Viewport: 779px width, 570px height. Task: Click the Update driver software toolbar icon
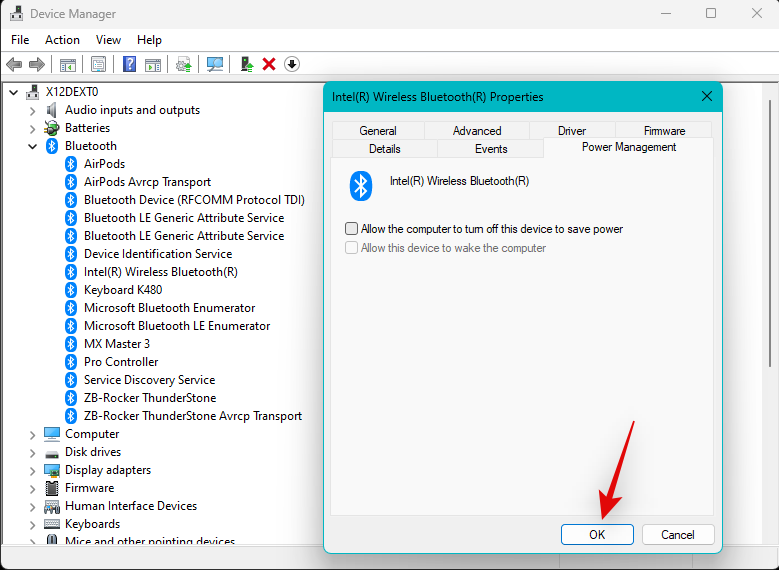coord(184,65)
